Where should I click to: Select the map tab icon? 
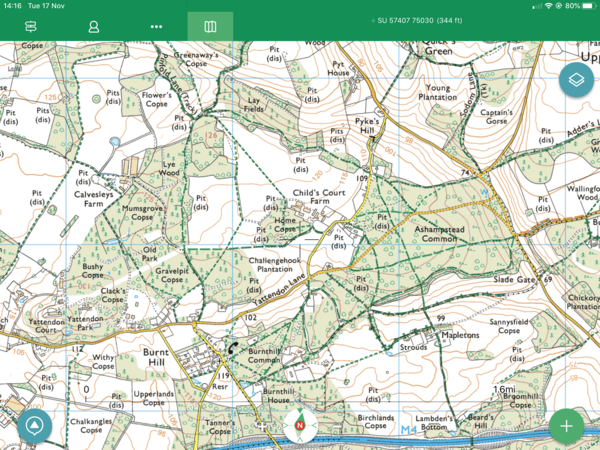point(210,26)
